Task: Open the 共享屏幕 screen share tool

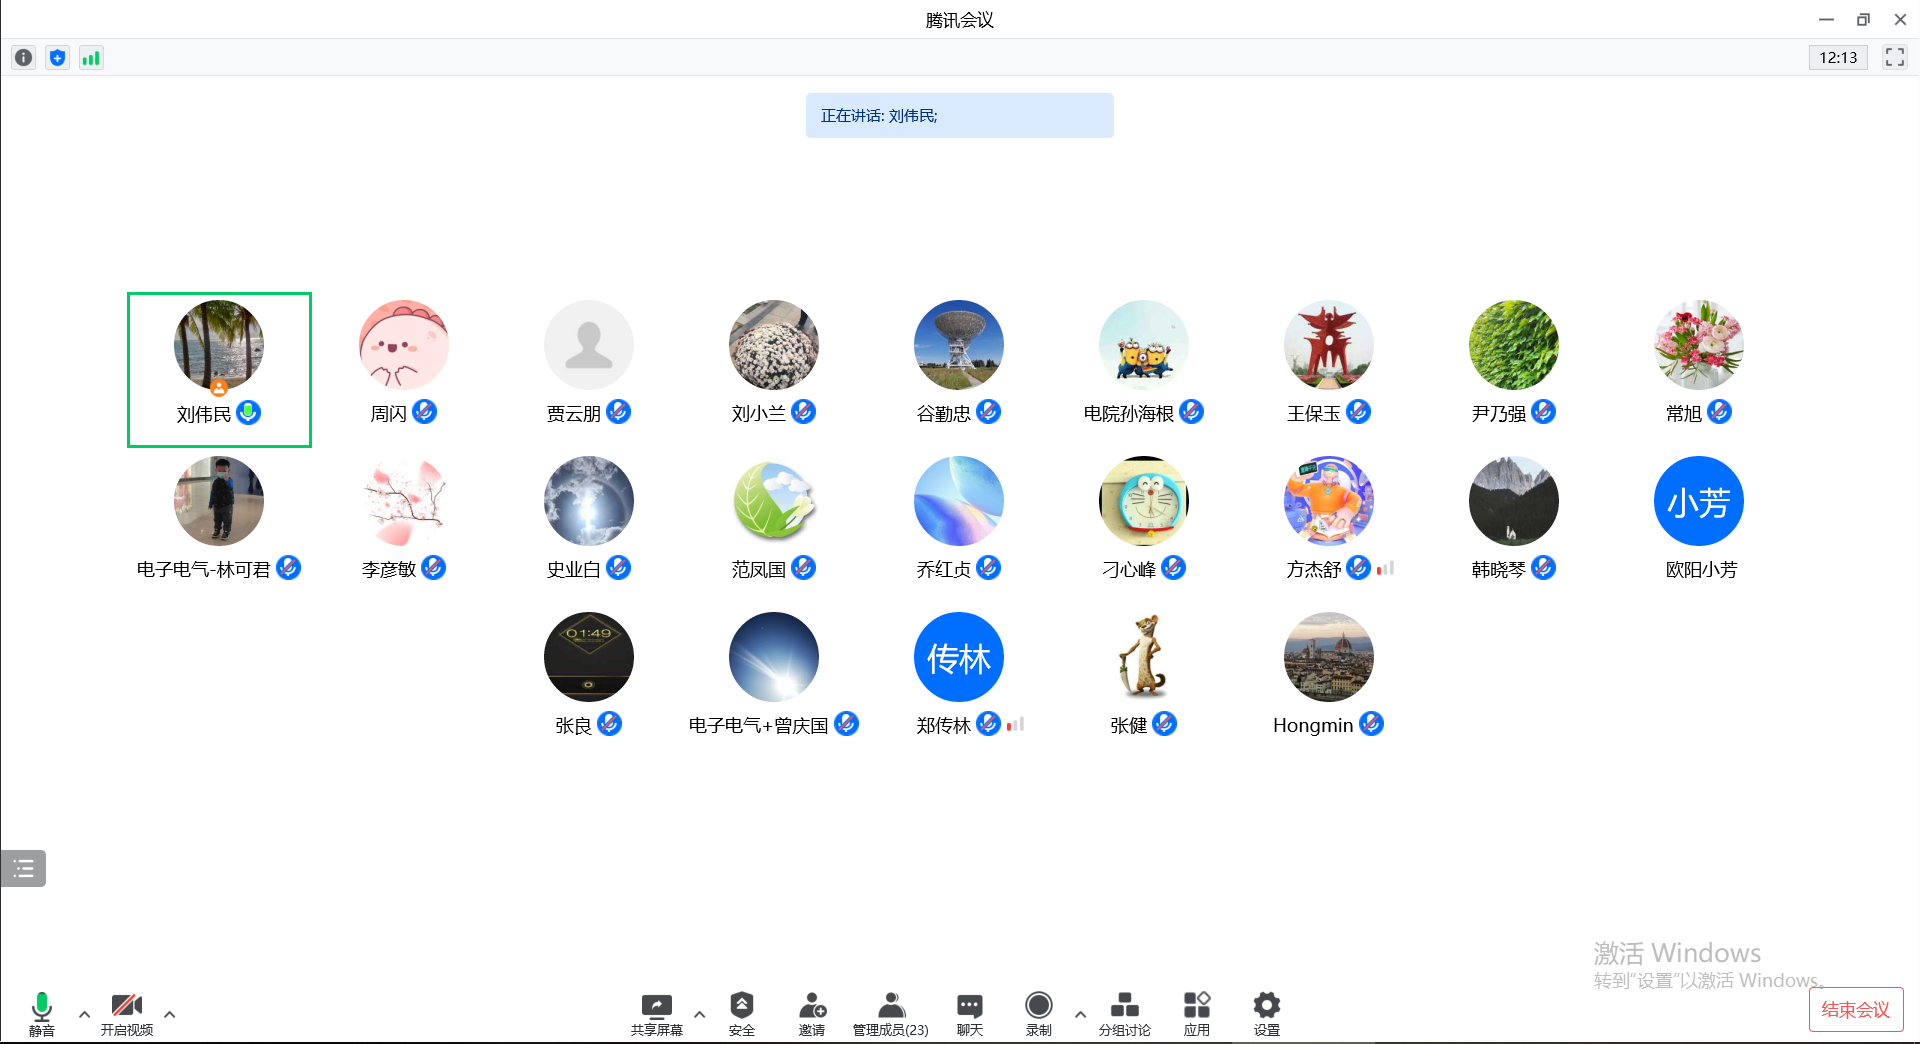Action: tap(656, 1013)
